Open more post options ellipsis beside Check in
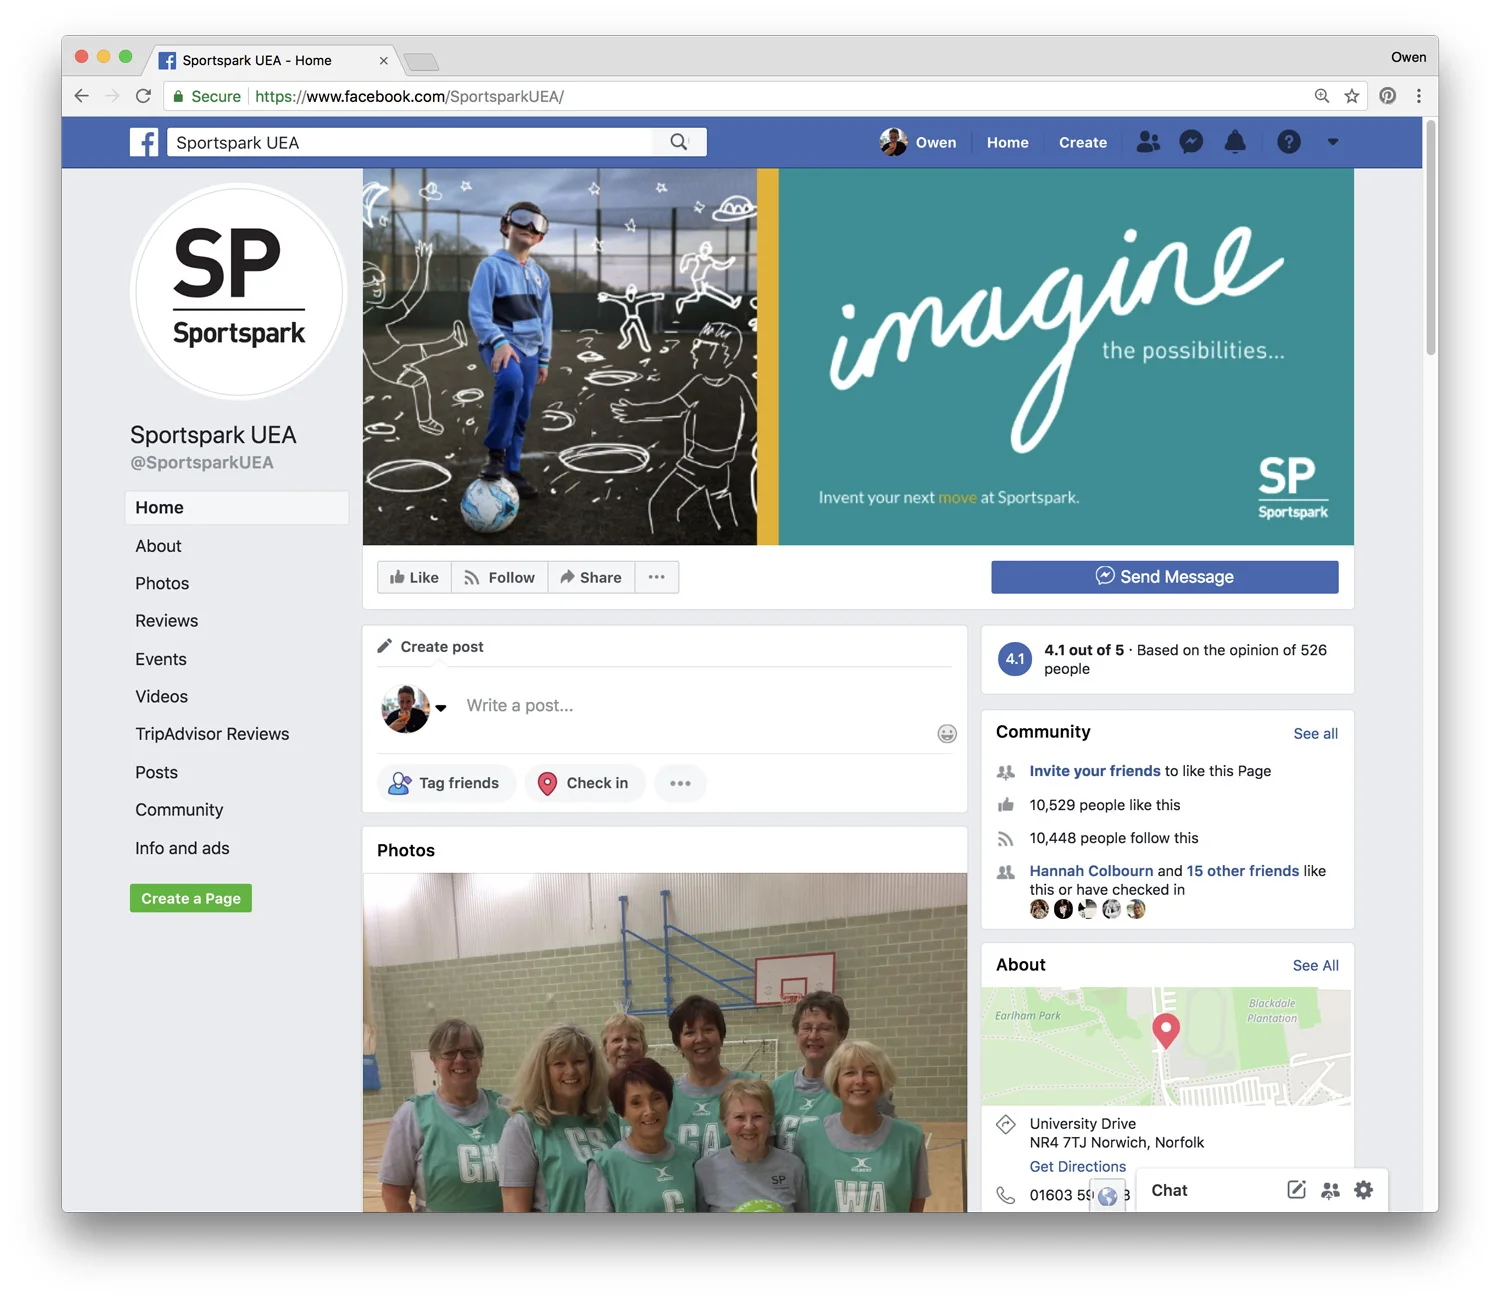This screenshot has width=1500, height=1300. (x=680, y=783)
